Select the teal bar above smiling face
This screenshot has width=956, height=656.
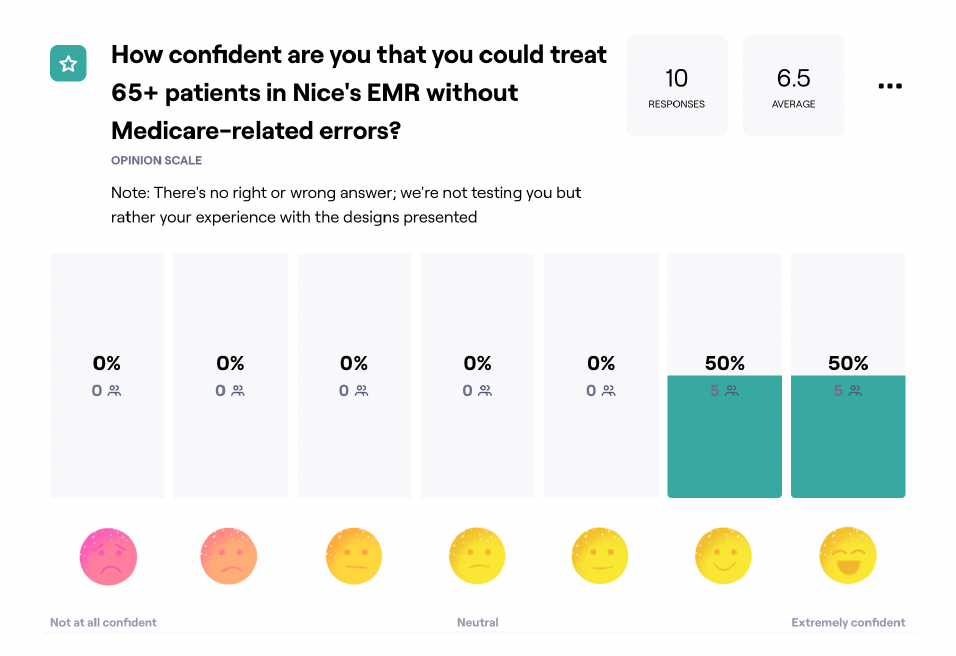pos(724,437)
